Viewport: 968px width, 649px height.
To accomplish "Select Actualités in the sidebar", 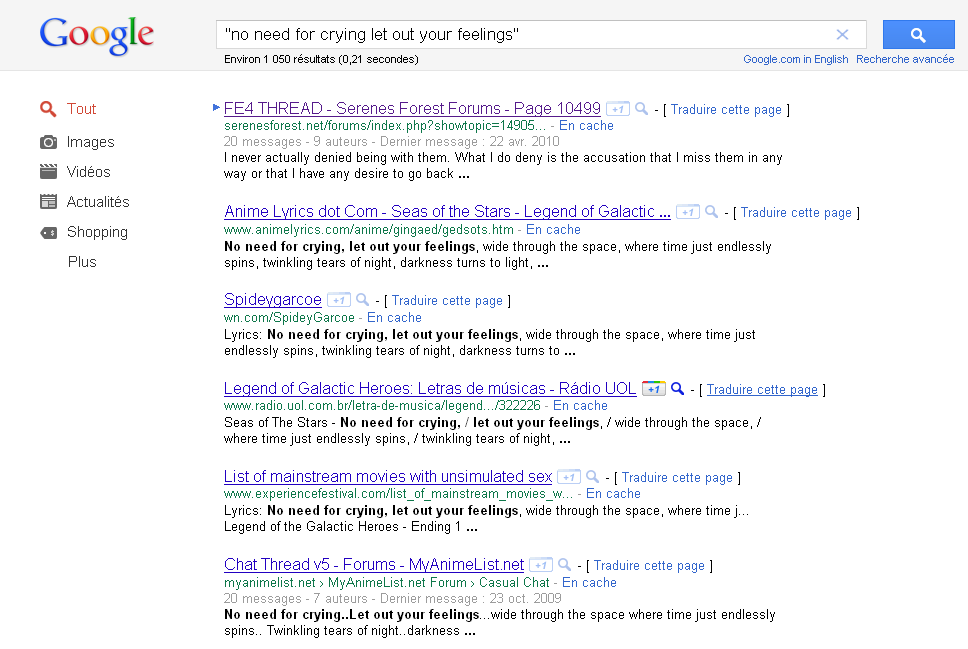I will [x=98, y=202].
